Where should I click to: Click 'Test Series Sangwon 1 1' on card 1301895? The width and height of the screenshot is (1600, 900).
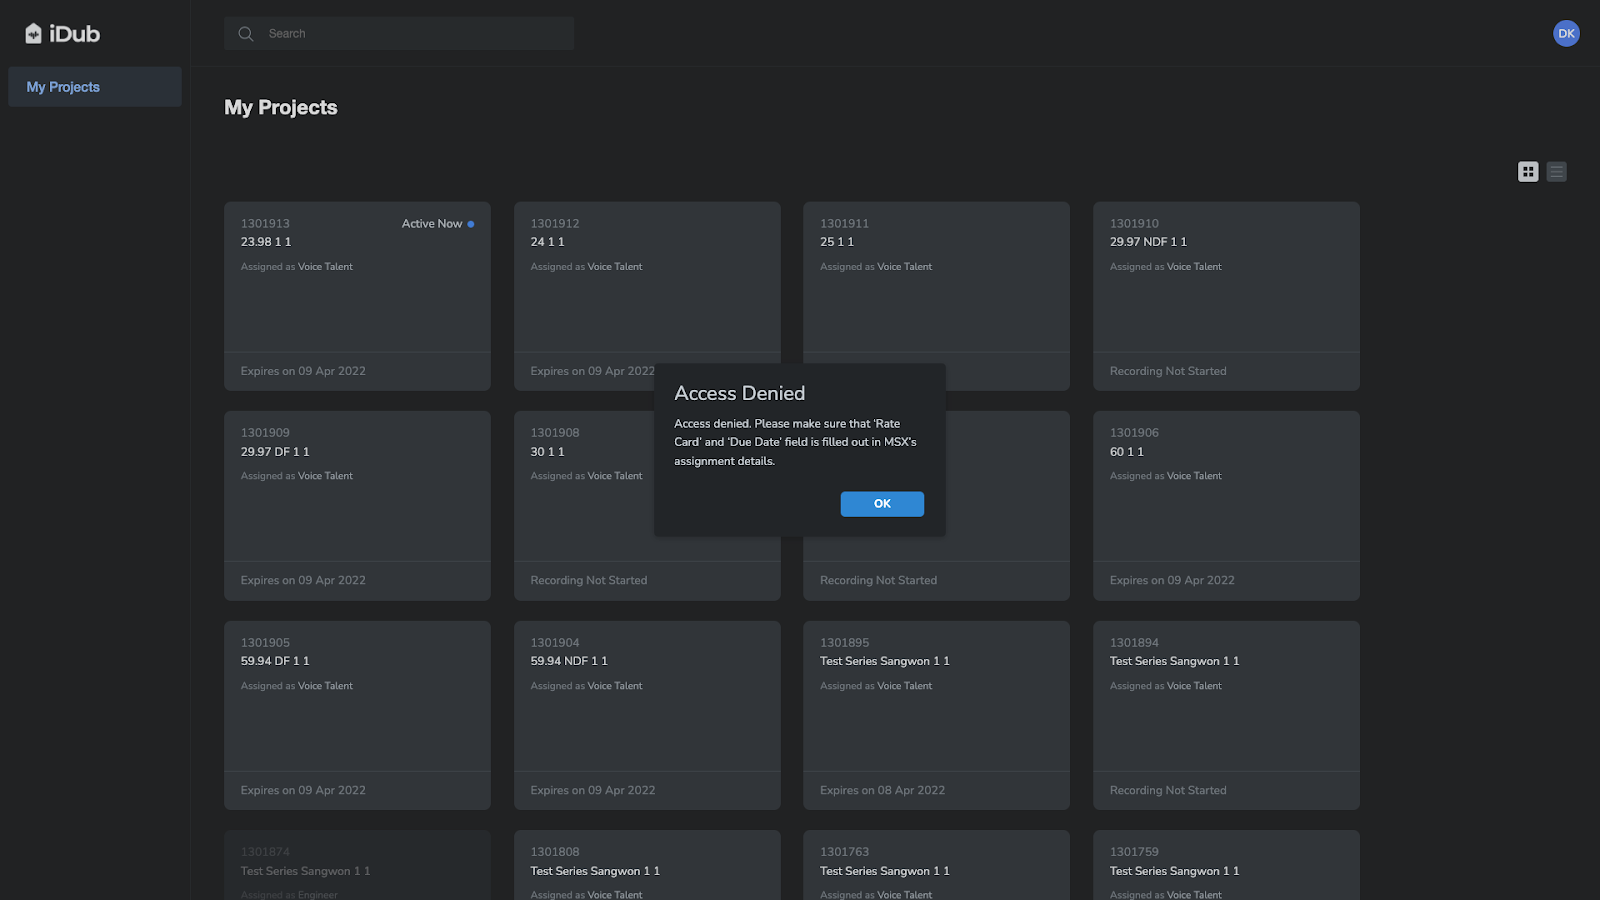(x=885, y=661)
